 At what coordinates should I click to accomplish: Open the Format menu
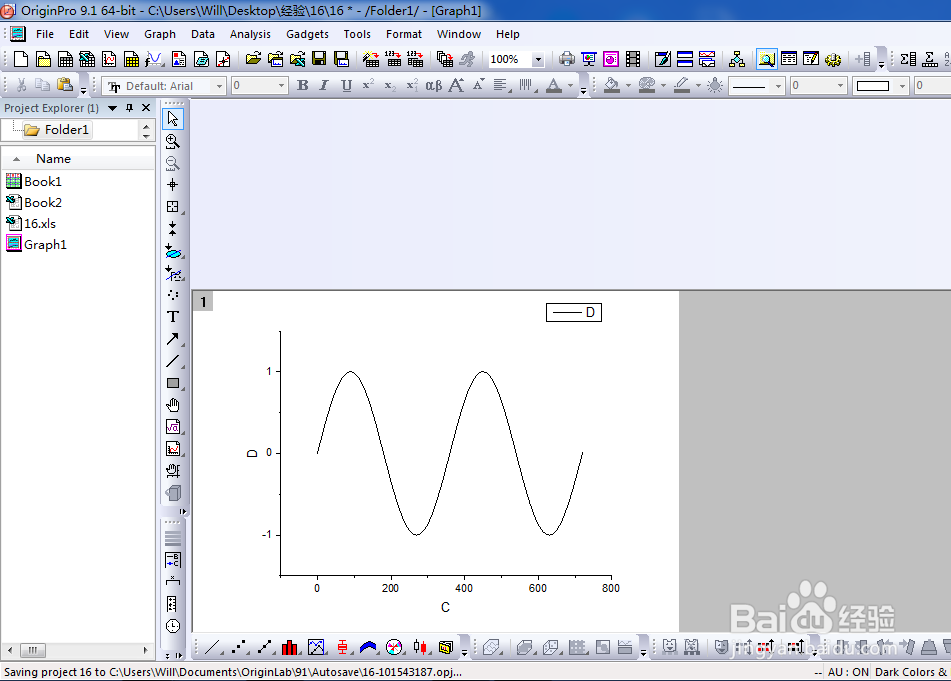pyautogui.click(x=403, y=34)
